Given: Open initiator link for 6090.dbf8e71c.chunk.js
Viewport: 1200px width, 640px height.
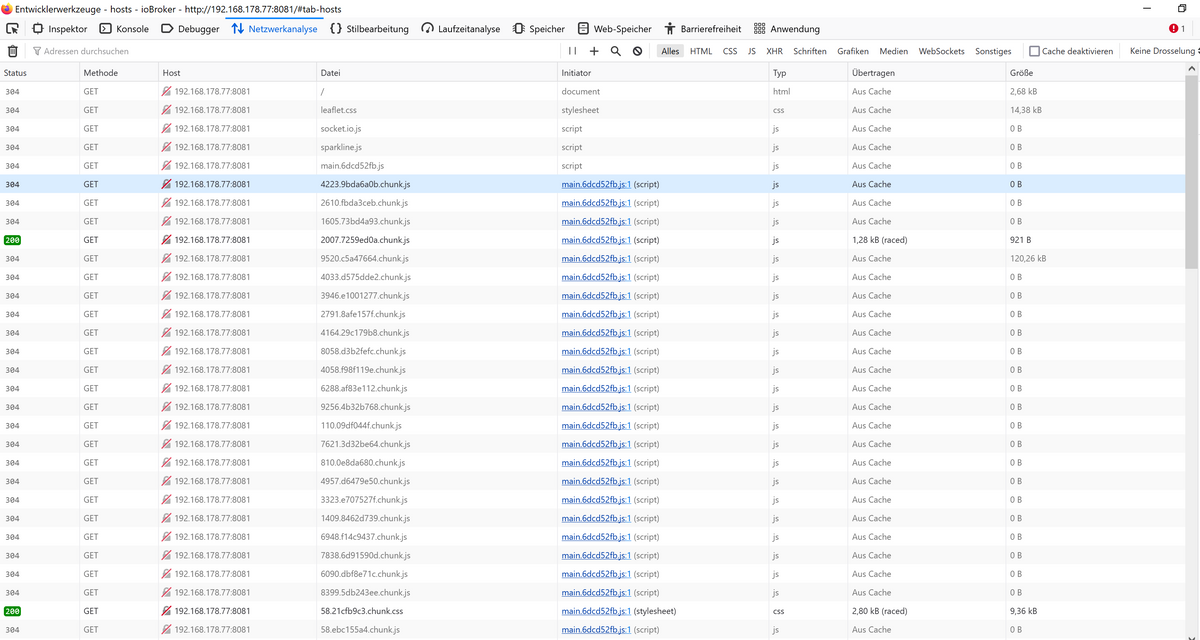Looking at the screenshot, I should point(596,574).
